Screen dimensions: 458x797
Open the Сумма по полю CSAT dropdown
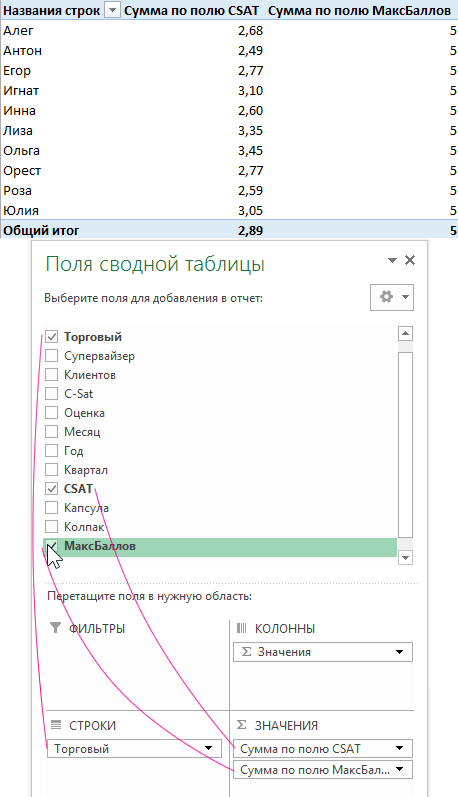(x=400, y=748)
